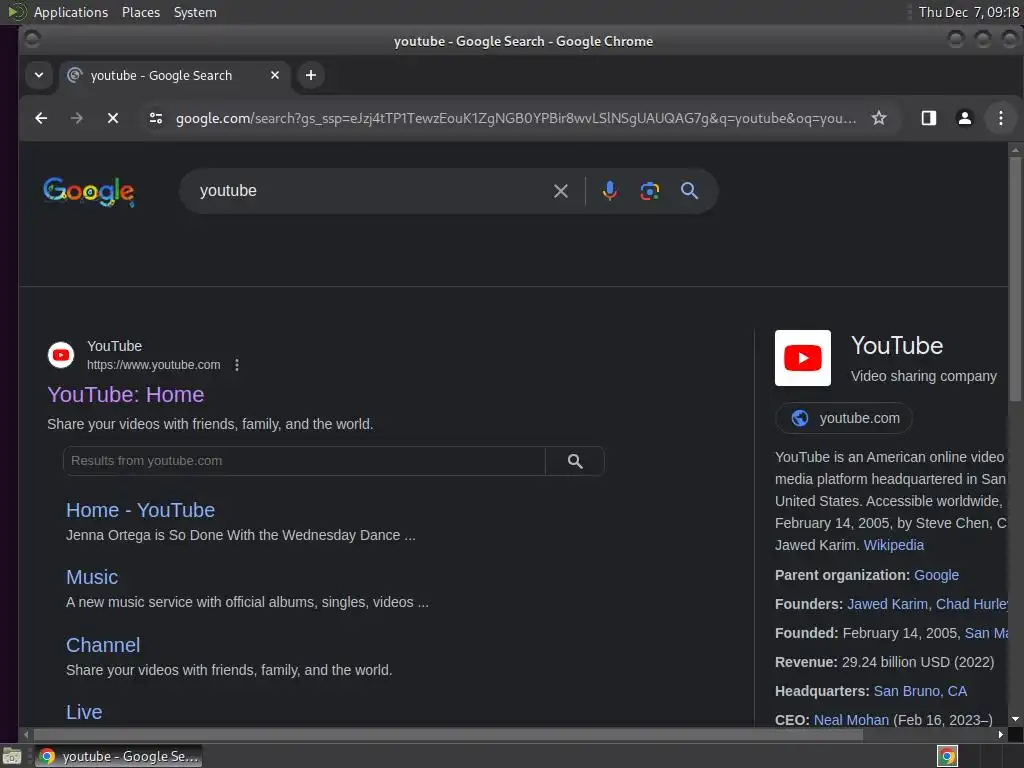Click the Chrome back arrow button
This screenshot has width=1024, height=768.
(41, 118)
